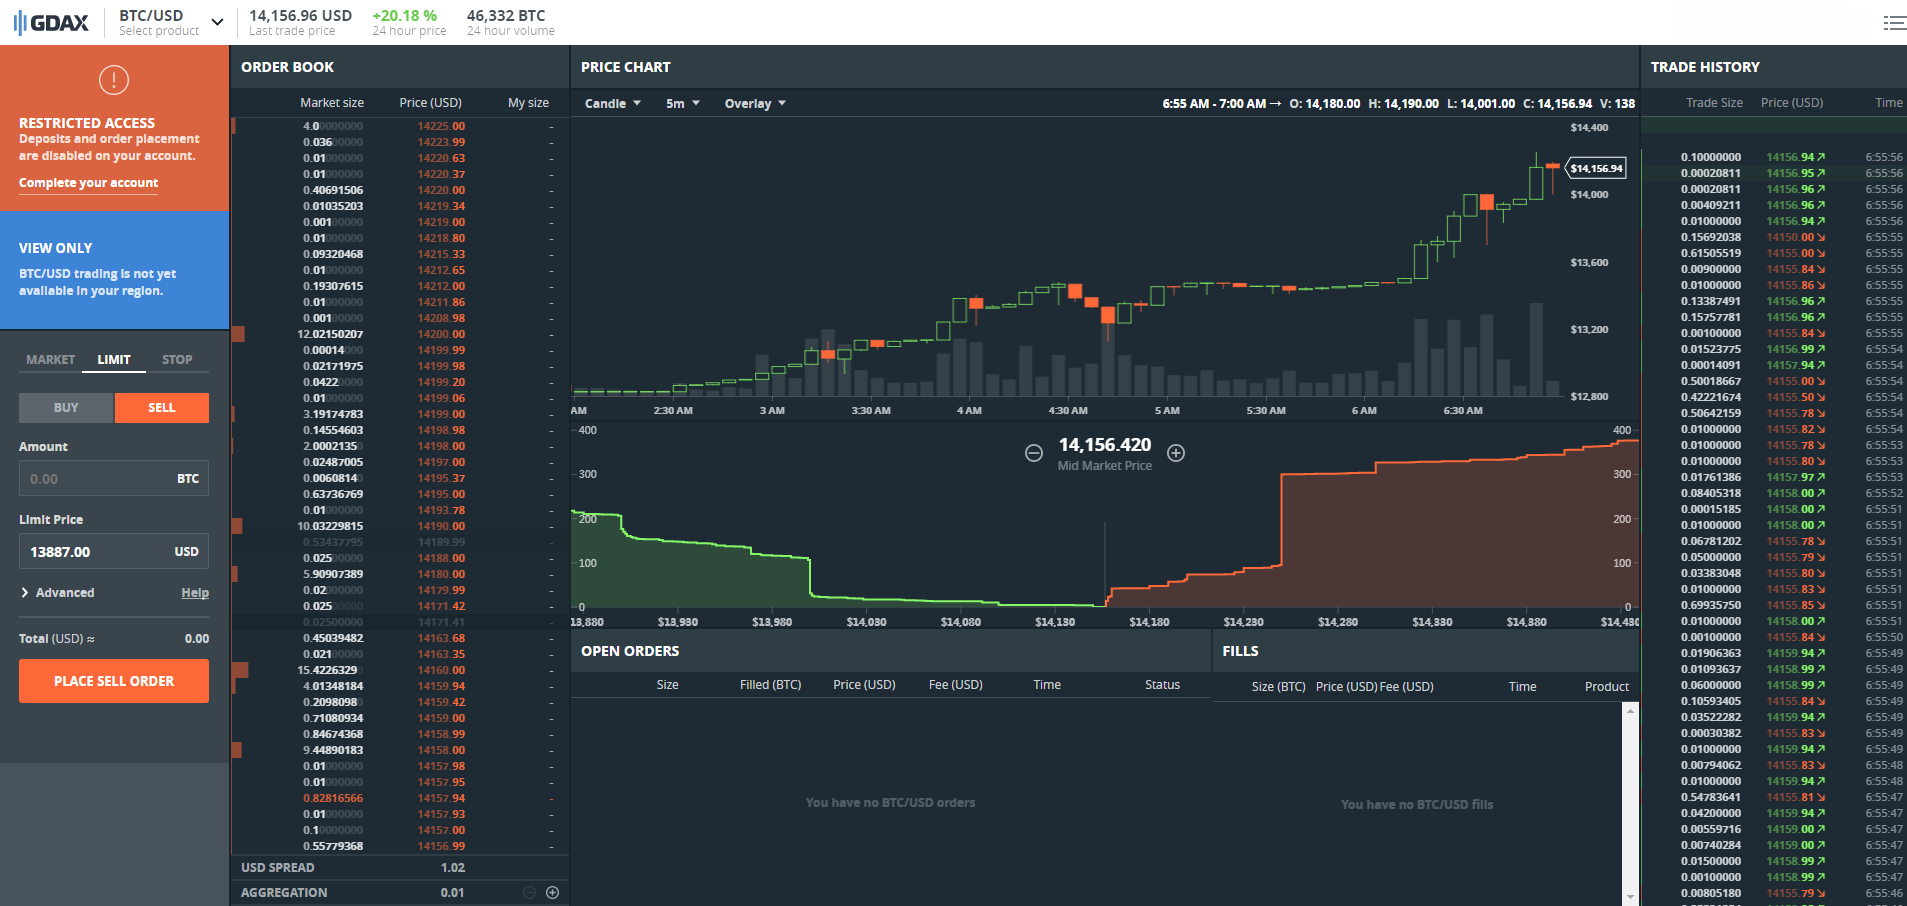The height and width of the screenshot is (906, 1907).
Task: Switch to the STOP order tab
Action: [x=177, y=360]
